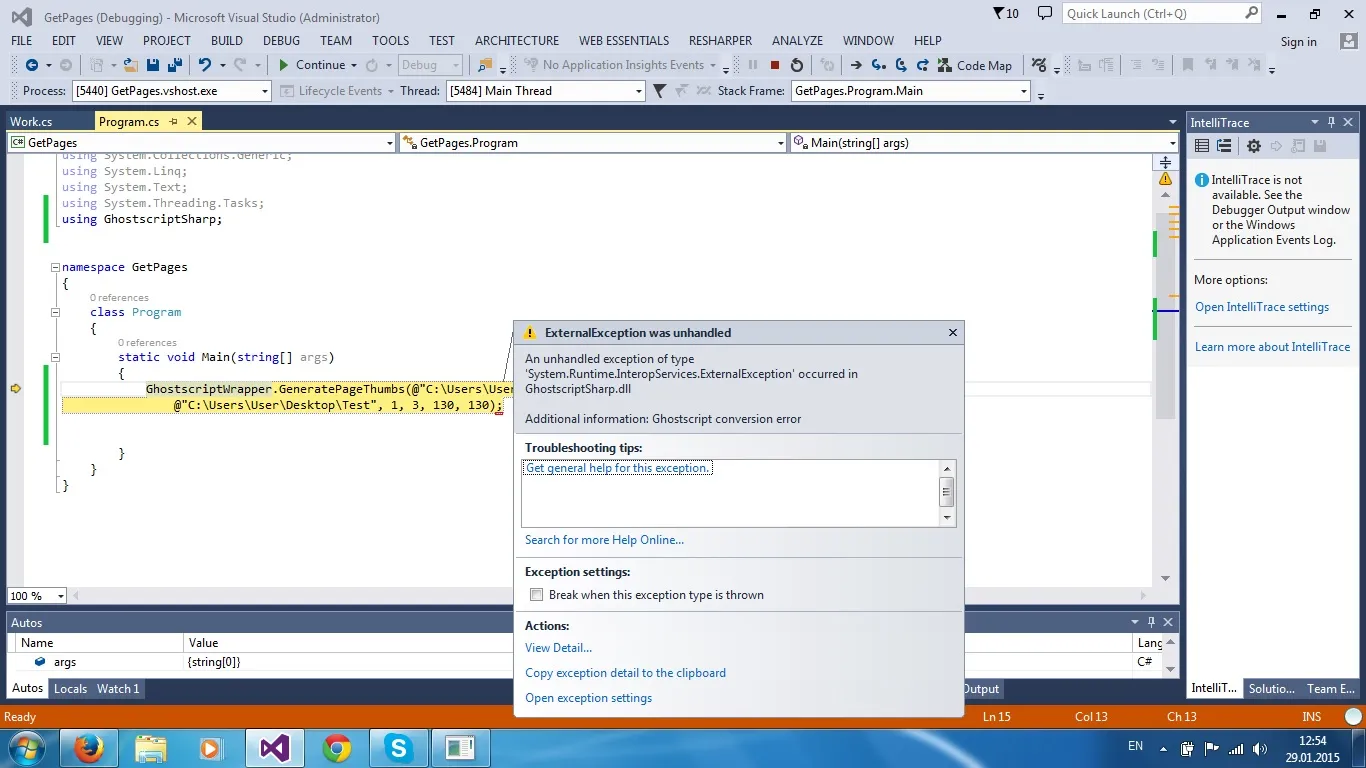Open the Continue button dropdown arrow

click(353, 65)
